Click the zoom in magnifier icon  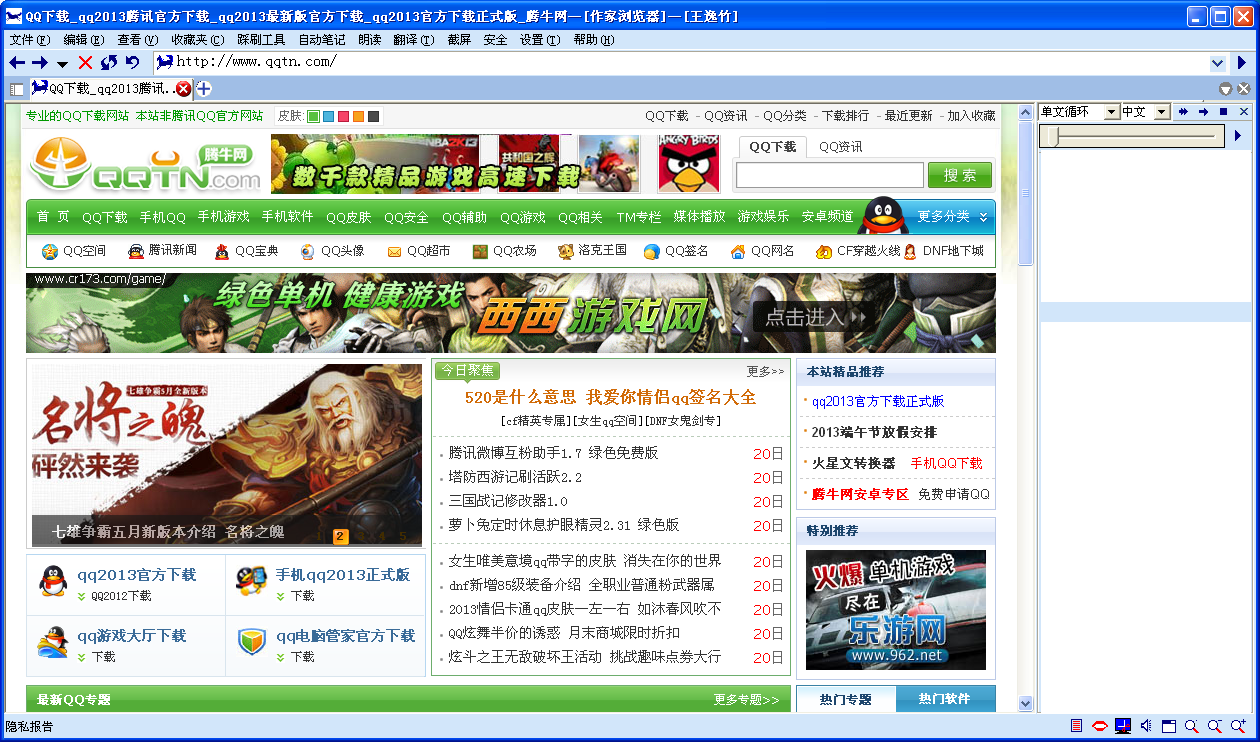1238,726
